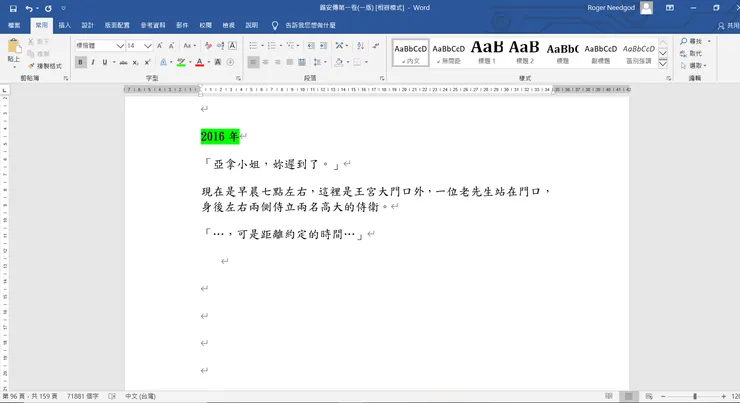Expand the Styles gallery More arrow
The image size is (740, 403).
663,64
